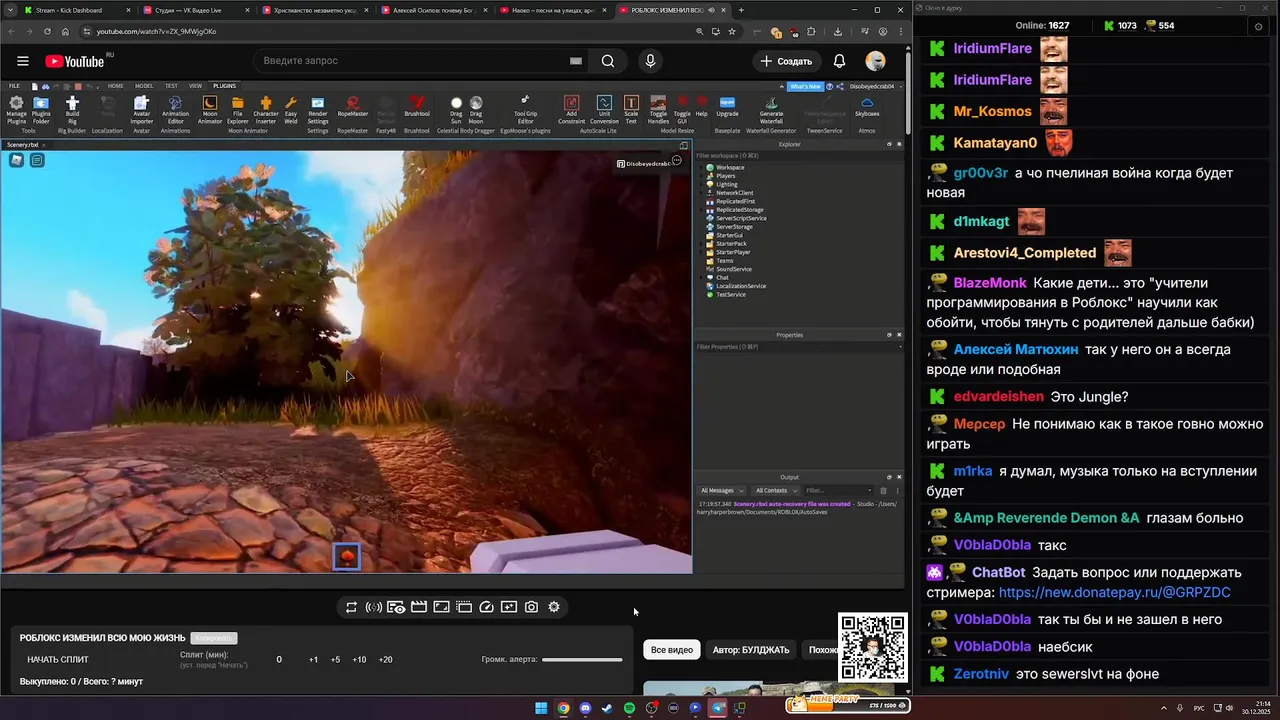The height and width of the screenshot is (720, 1280).
Task: Open YouTube notifications bell
Action: tap(840, 61)
